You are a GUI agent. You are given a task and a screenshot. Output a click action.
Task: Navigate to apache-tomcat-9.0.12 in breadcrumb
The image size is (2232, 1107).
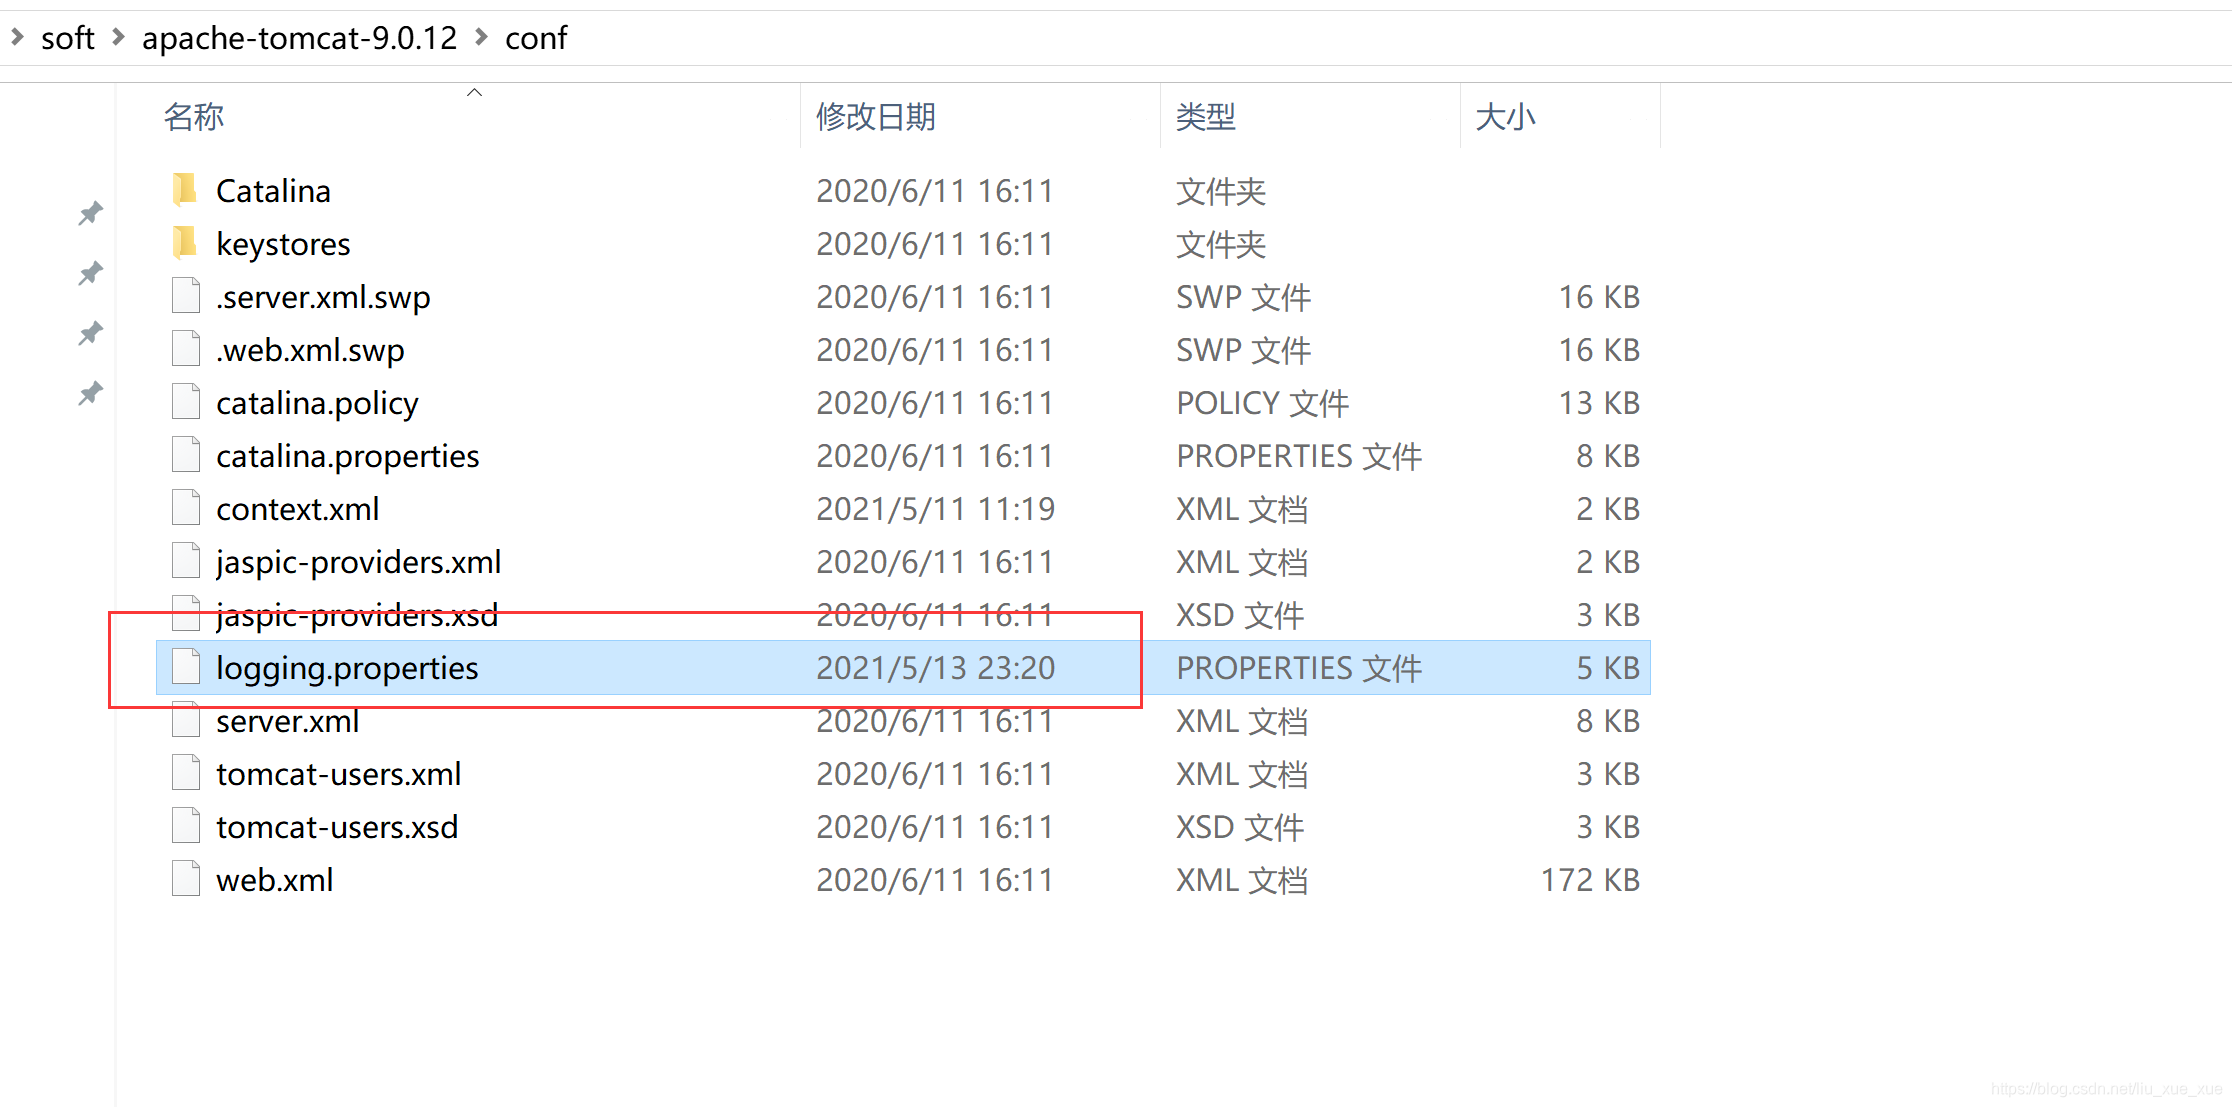tap(299, 38)
